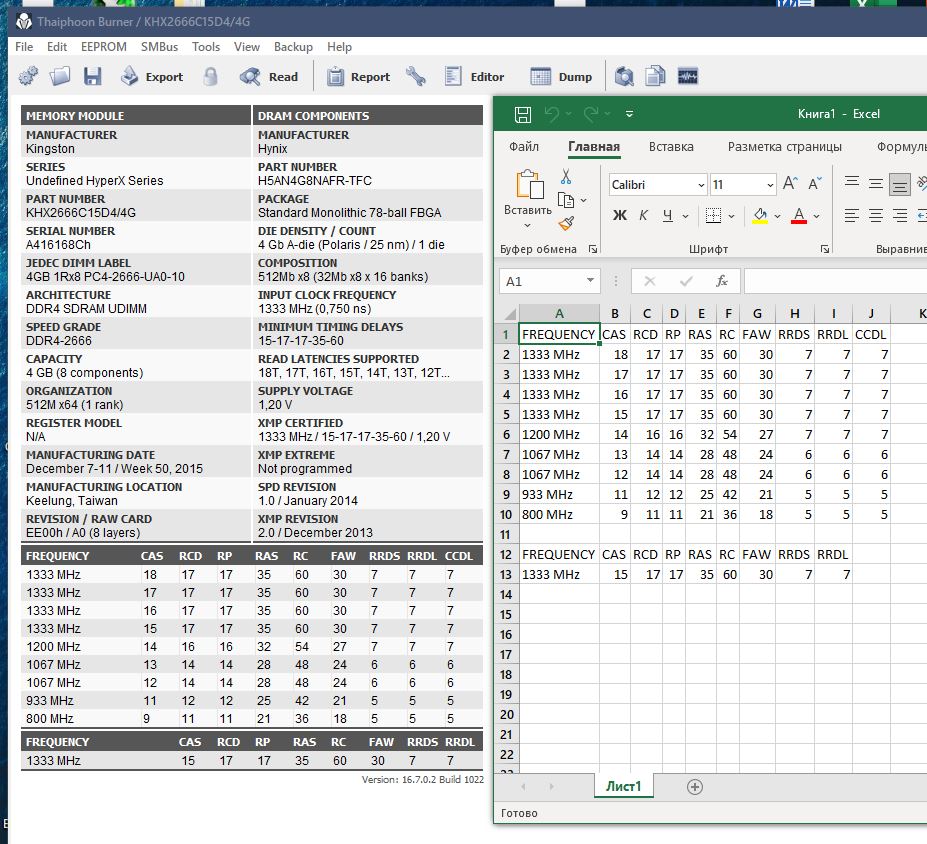This screenshot has height=844, width=927.
Task: Open the File menu in Thaiphoon Burner
Action: 24,47
